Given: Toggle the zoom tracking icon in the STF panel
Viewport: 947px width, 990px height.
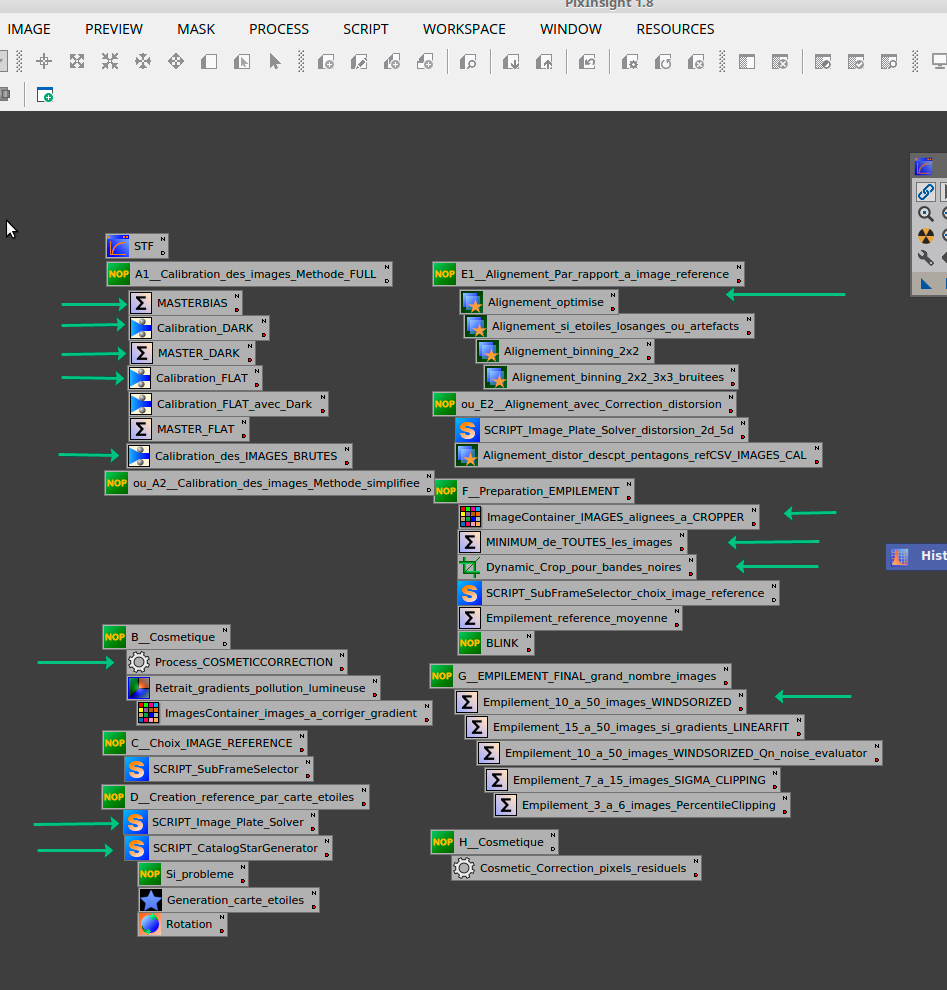Looking at the screenshot, I should coord(925,213).
